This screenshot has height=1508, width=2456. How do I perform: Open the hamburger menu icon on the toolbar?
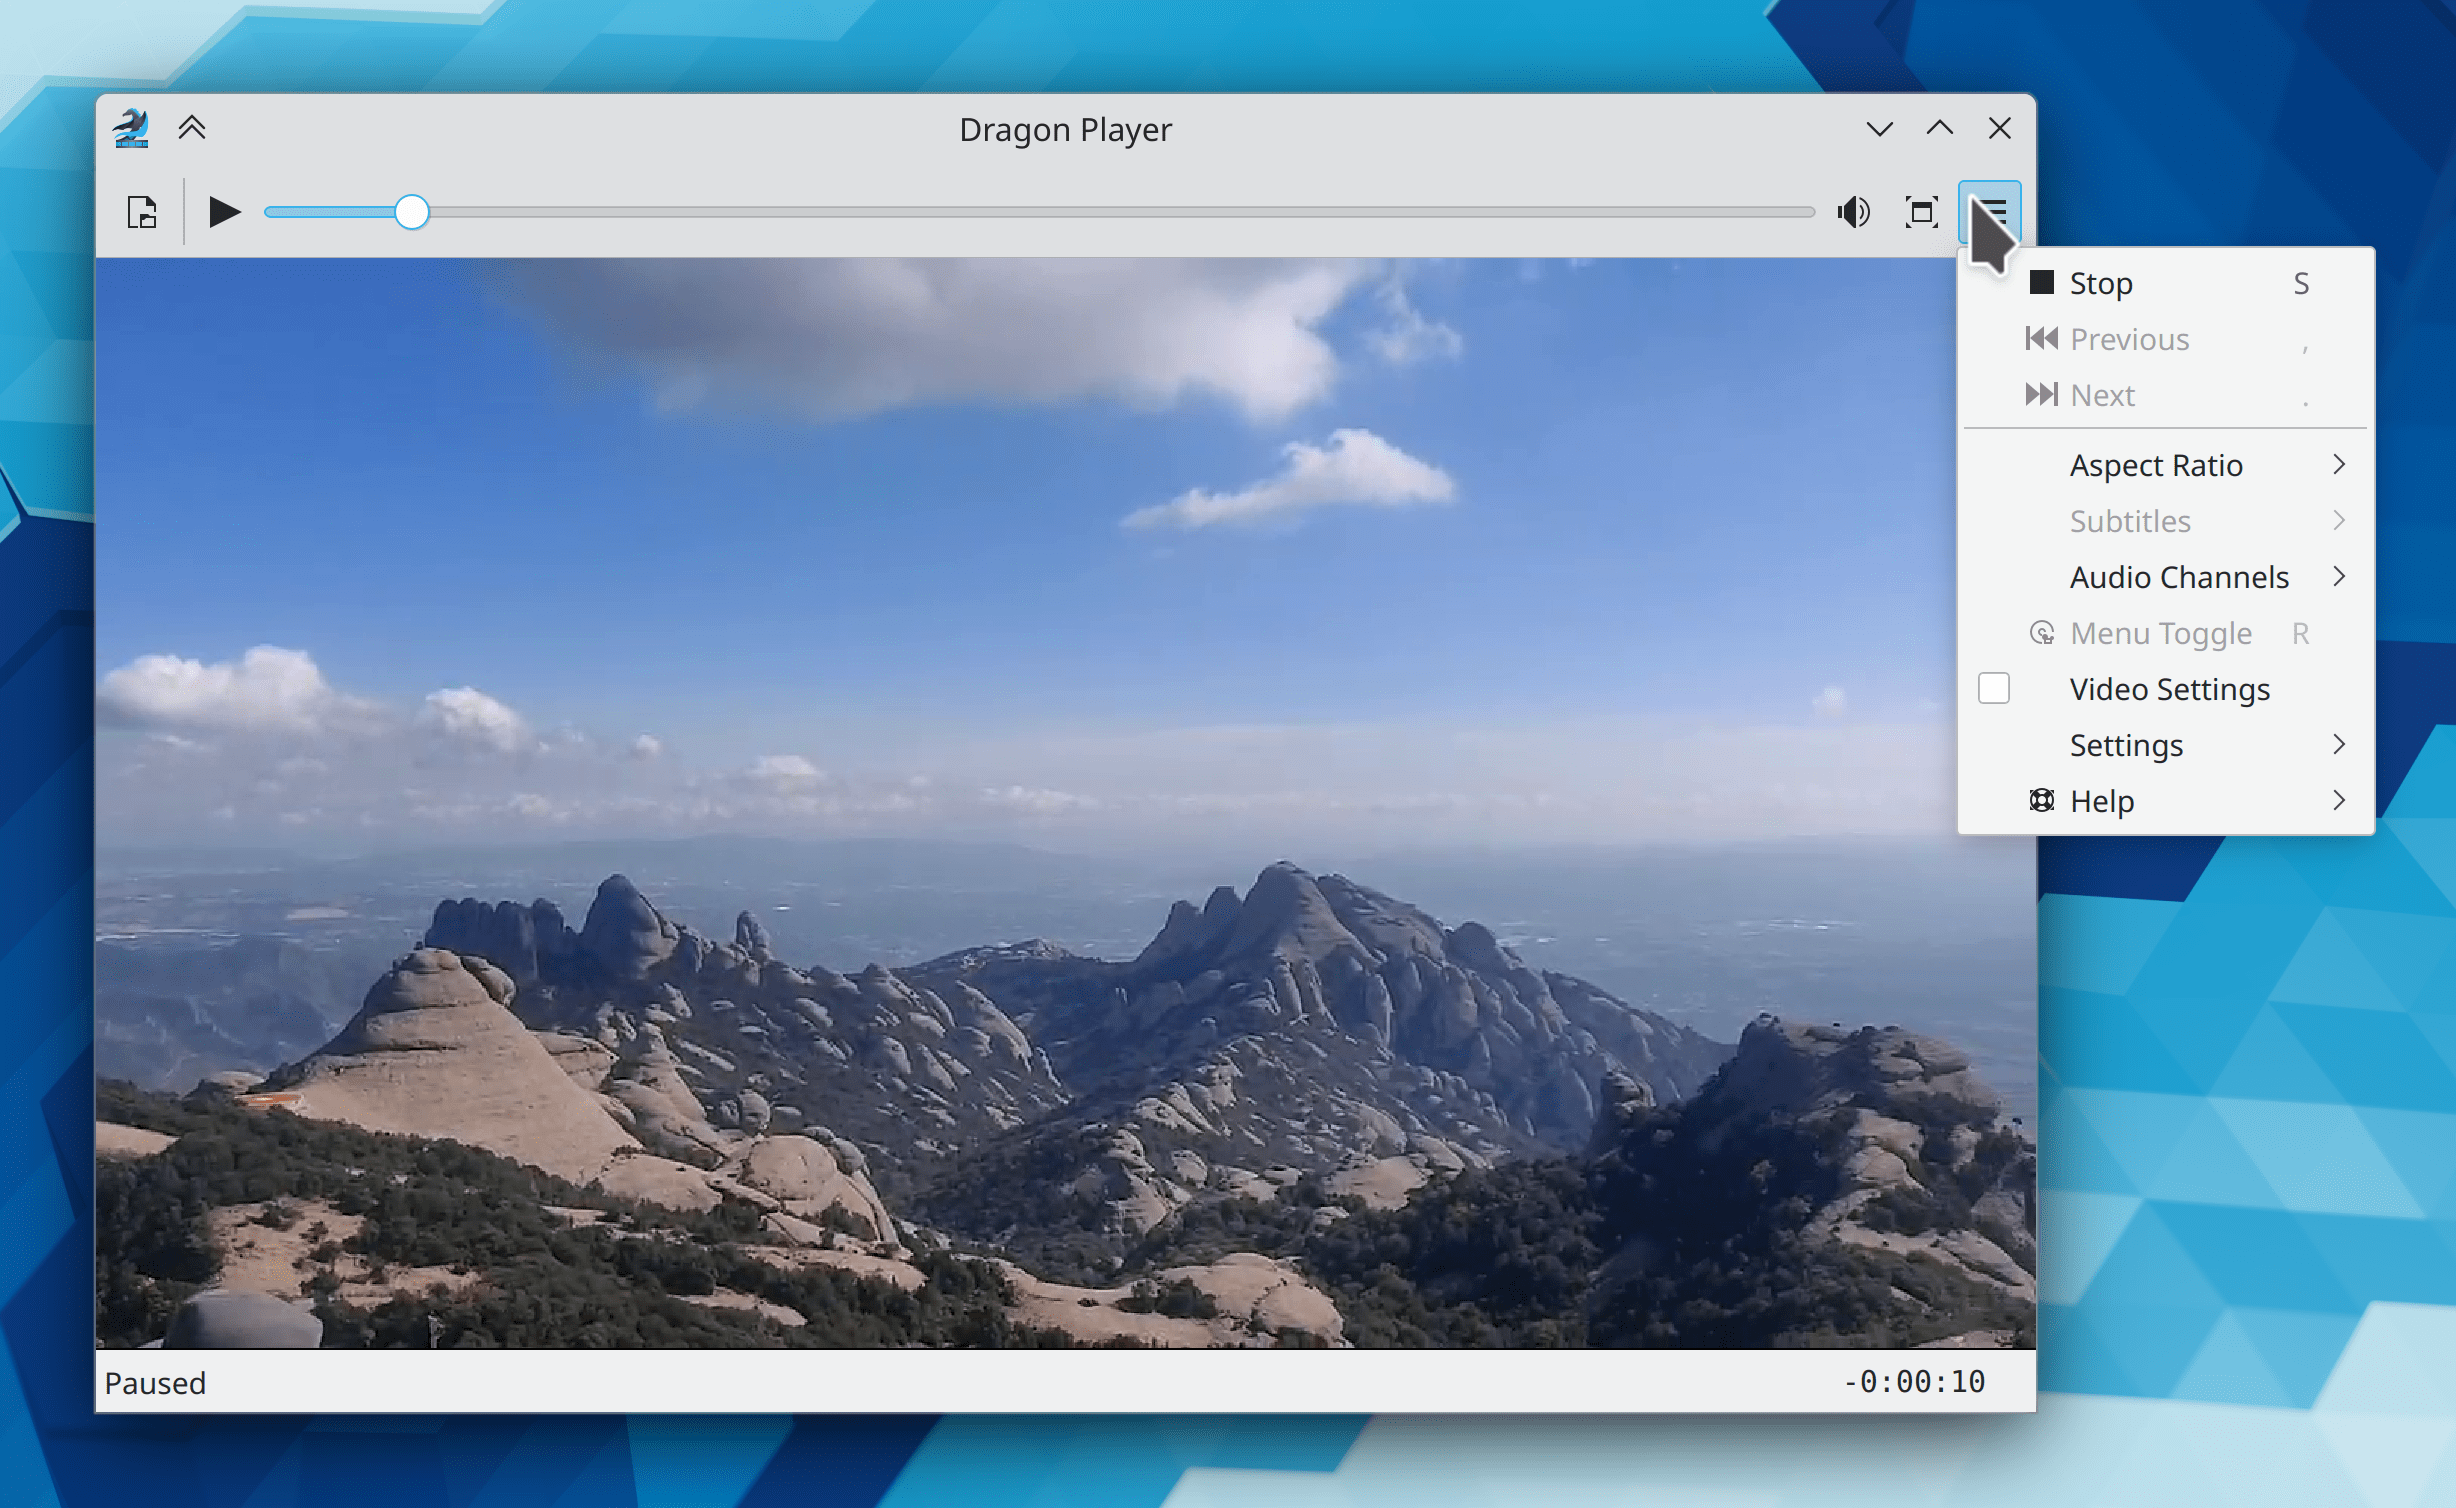point(1992,211)
